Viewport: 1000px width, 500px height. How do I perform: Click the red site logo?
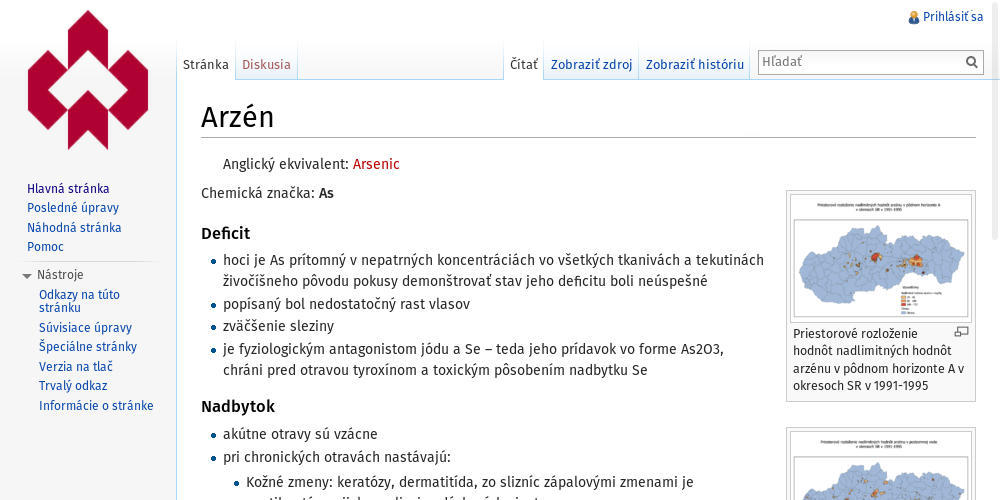88,80
